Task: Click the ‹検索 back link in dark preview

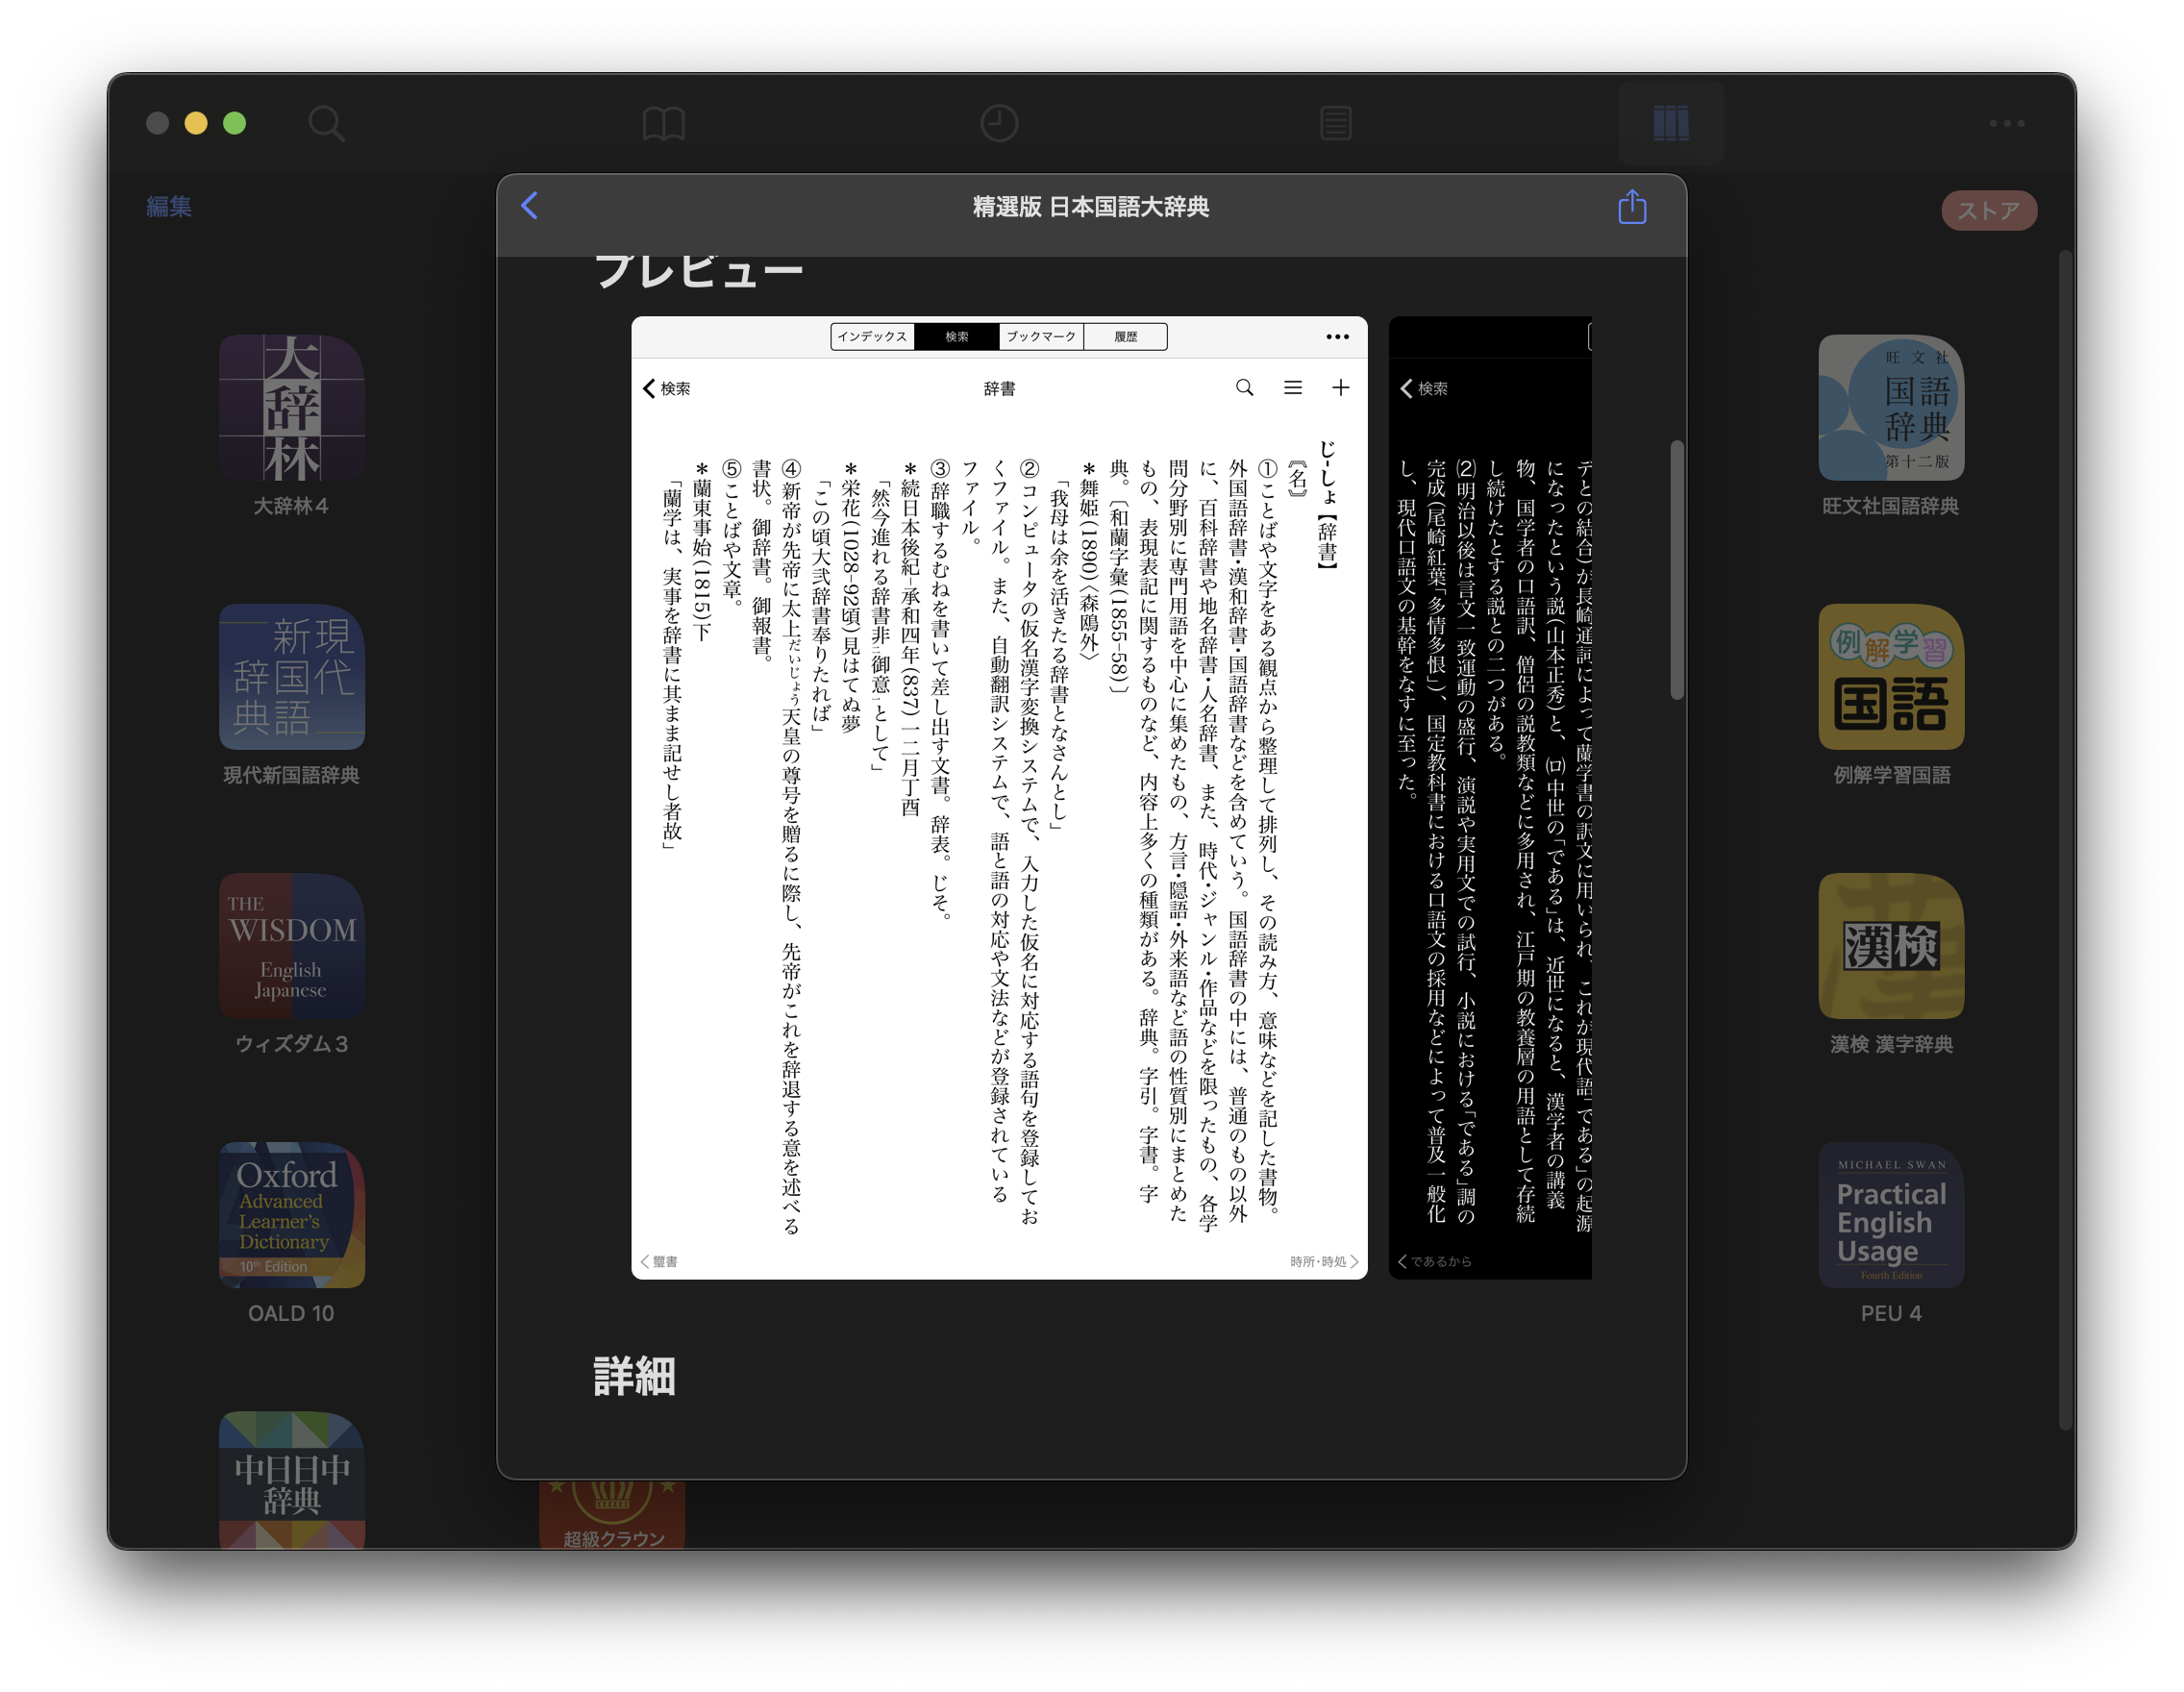Action: tap(1424, 388)
